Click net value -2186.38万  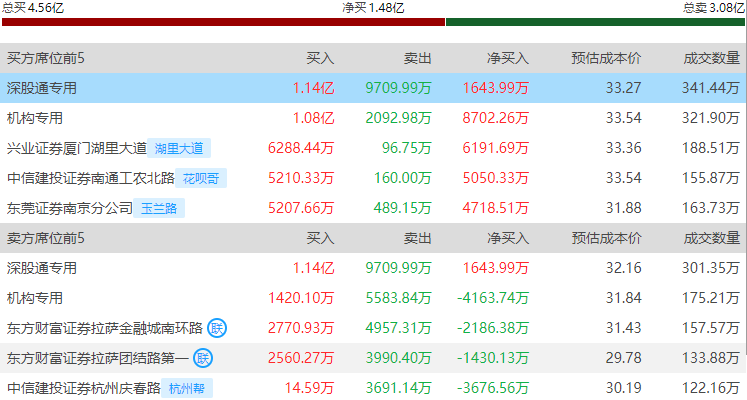coord(493,328)
